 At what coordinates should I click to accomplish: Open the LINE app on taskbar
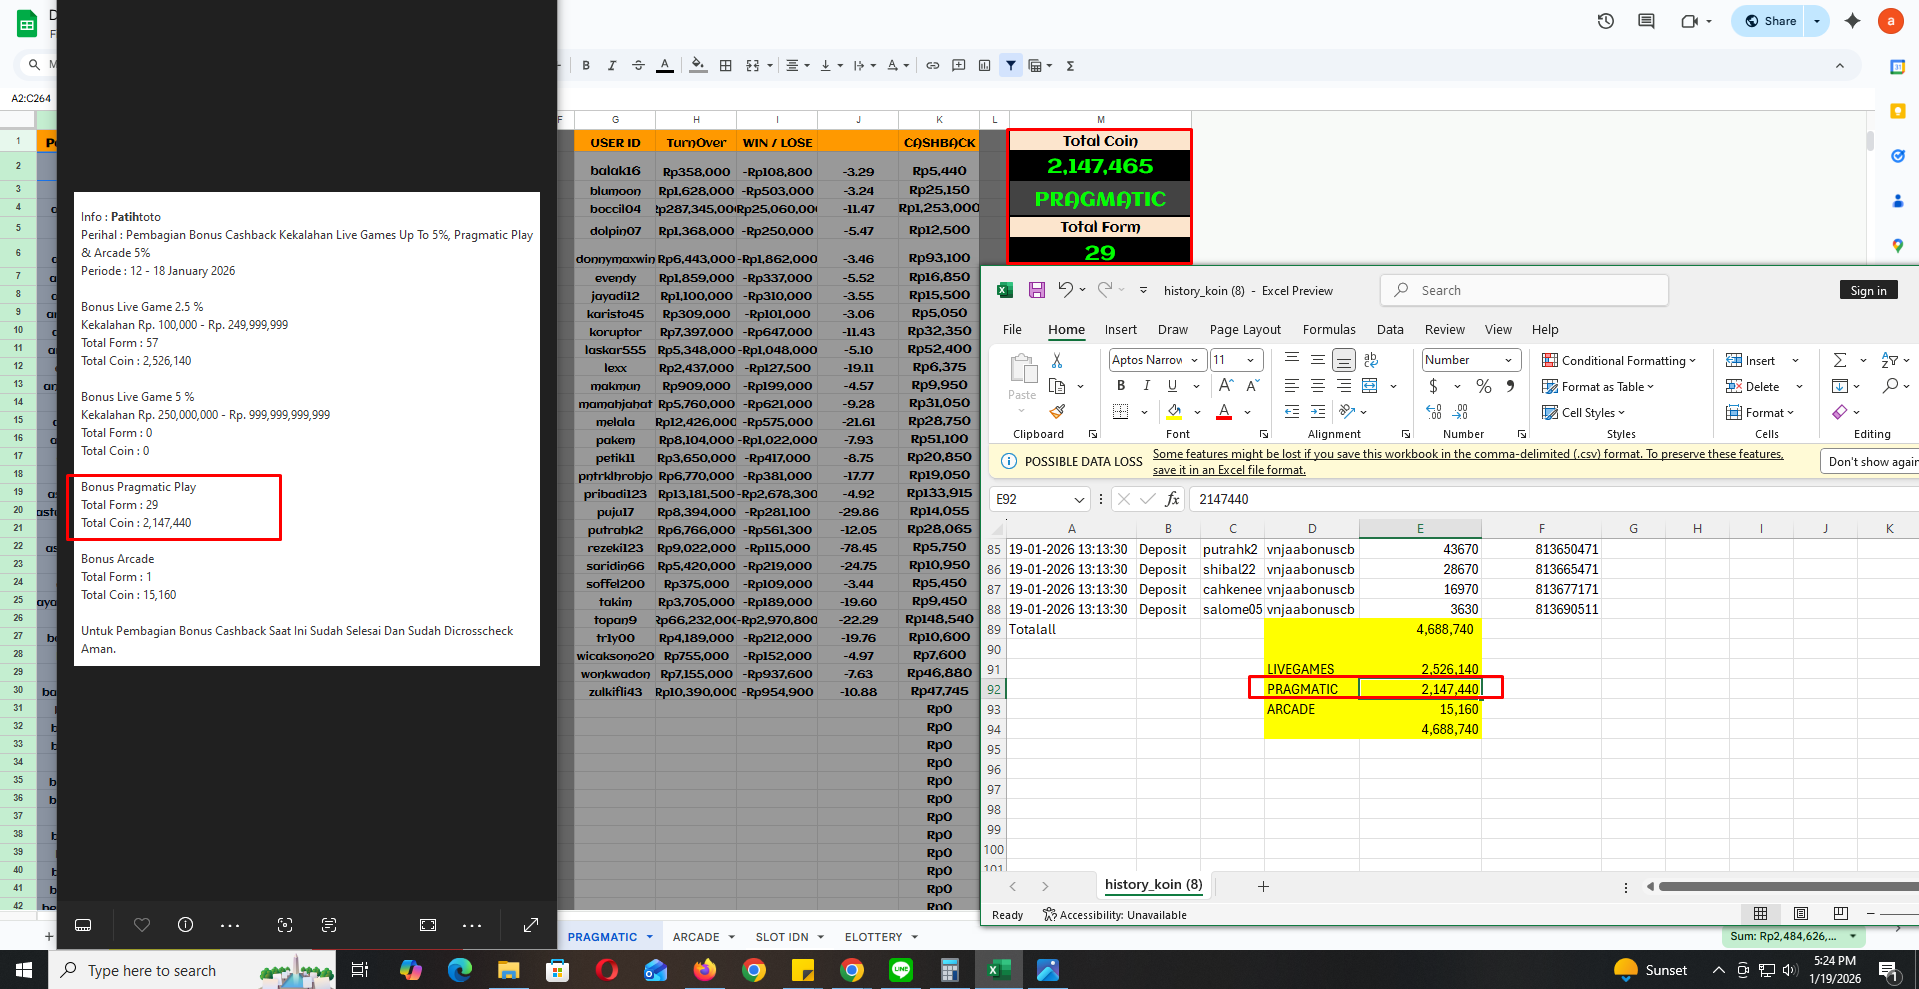coord(901,970)
